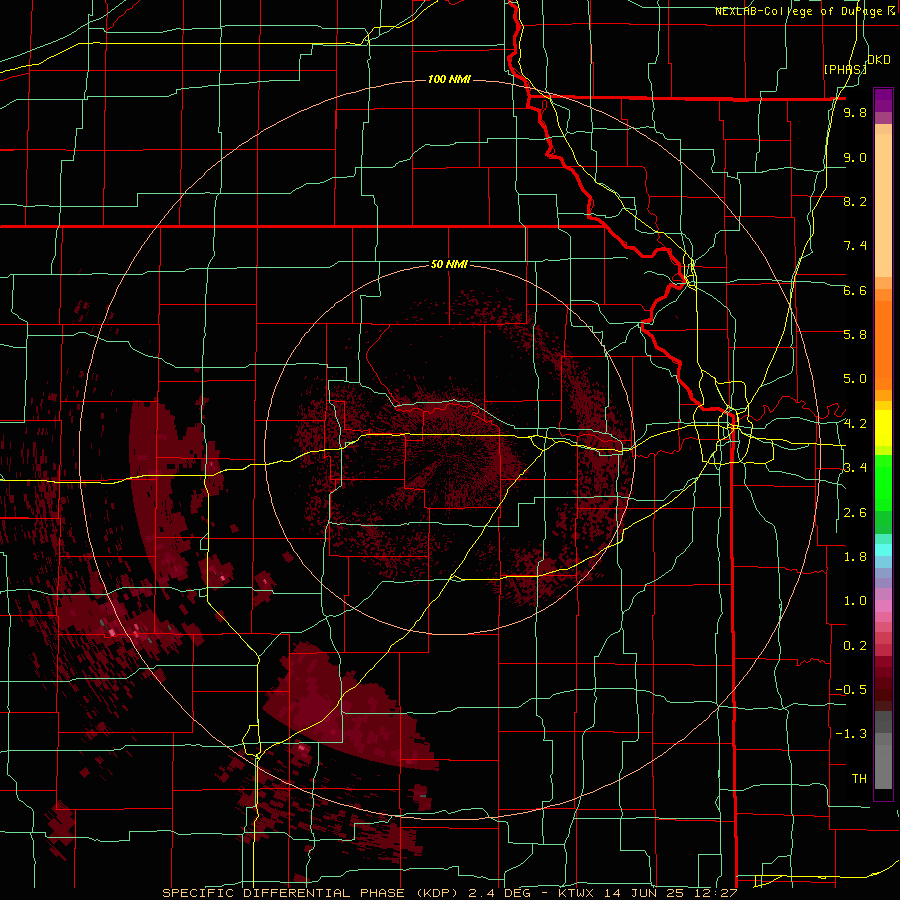Click the TH label on the scale
Viewport: 900px width, 900px height.
pos(859,779)
